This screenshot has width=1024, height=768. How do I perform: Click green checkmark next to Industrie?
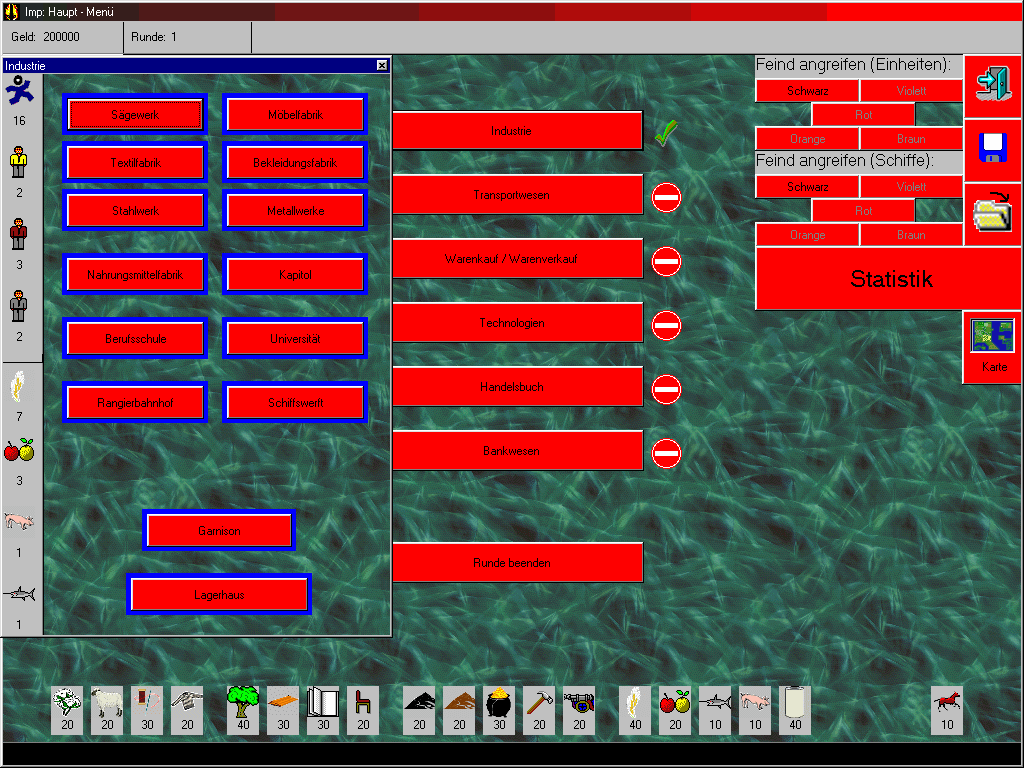pos(666,132)
